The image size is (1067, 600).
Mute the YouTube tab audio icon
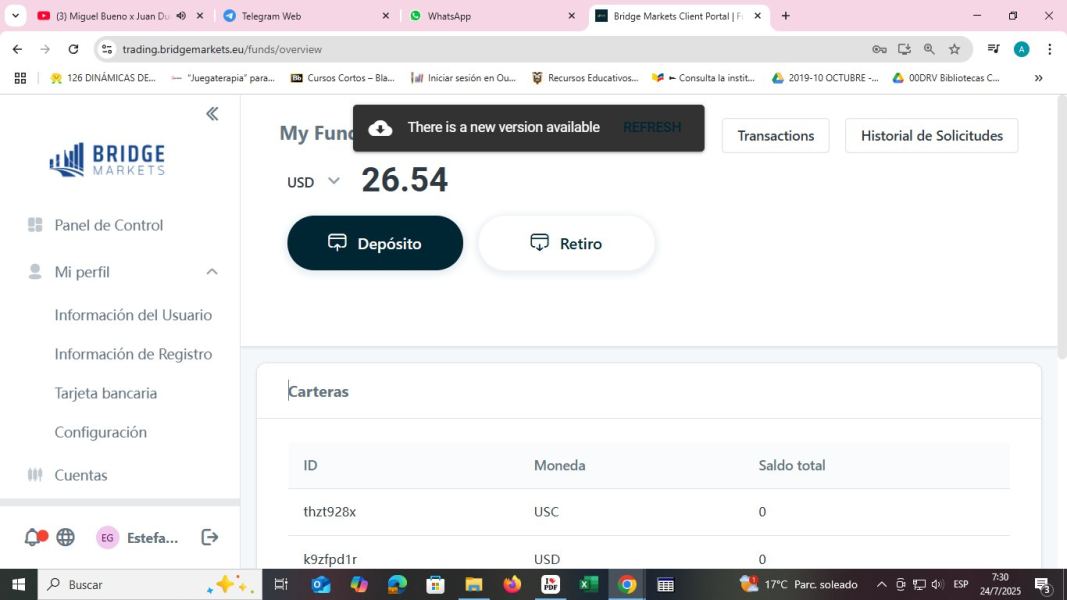tap(181, 16)
